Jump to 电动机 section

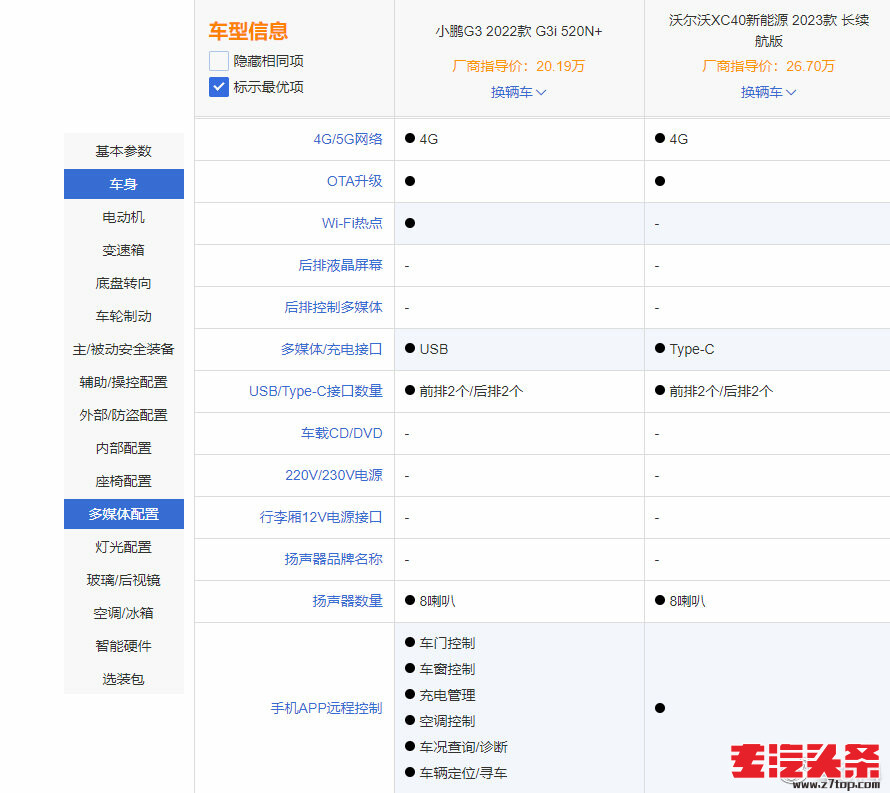pyautogui.click(x=124, y=217)
